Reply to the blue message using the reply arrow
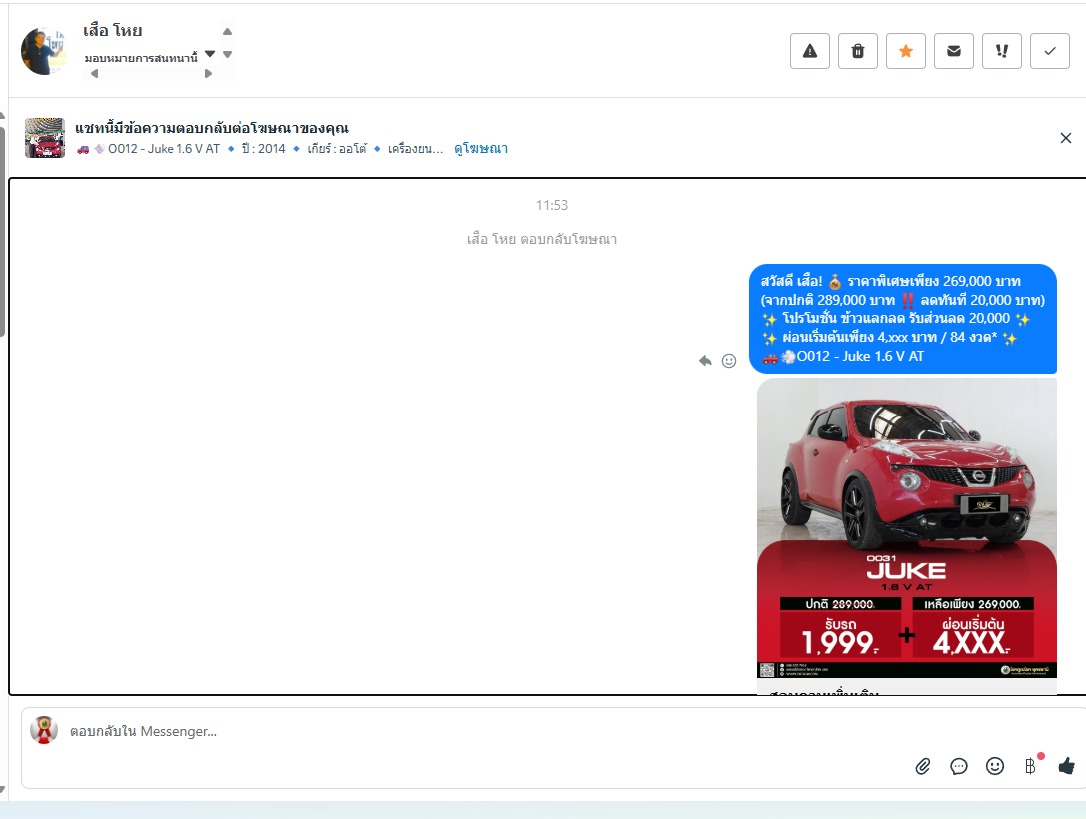 point(705,360)
